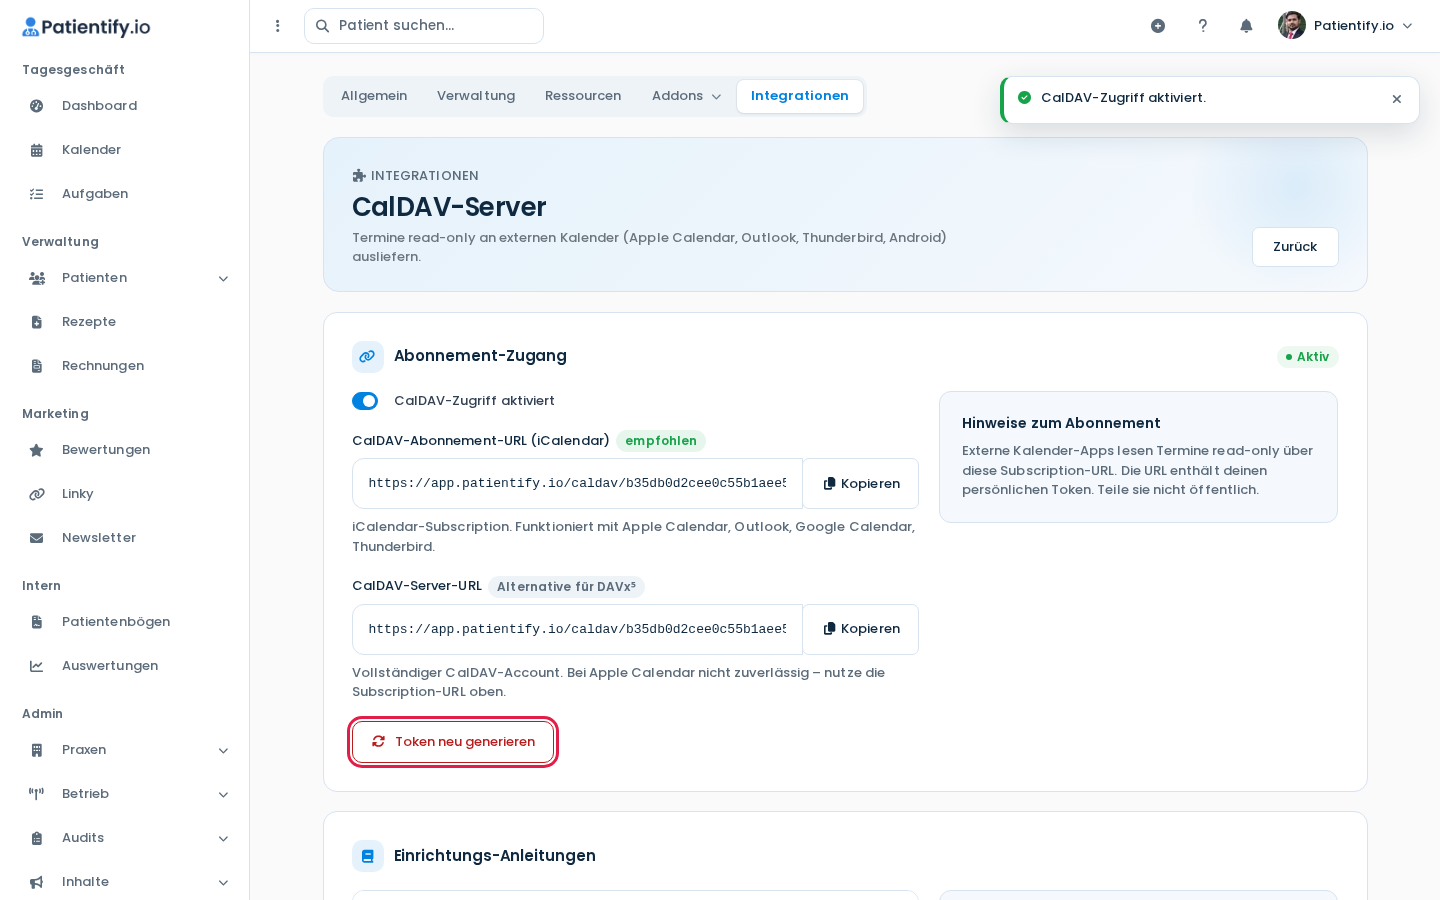Click the Patientify.io logo
This screenshot has height=900, width=1440.
coord(86,27)
